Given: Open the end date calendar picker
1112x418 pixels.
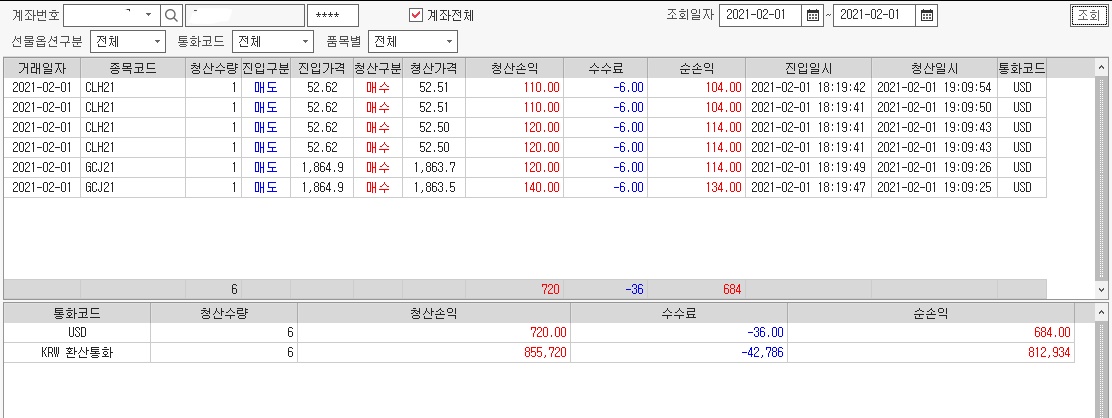Looking at the screenshot, I should click(x=927, y=15).
